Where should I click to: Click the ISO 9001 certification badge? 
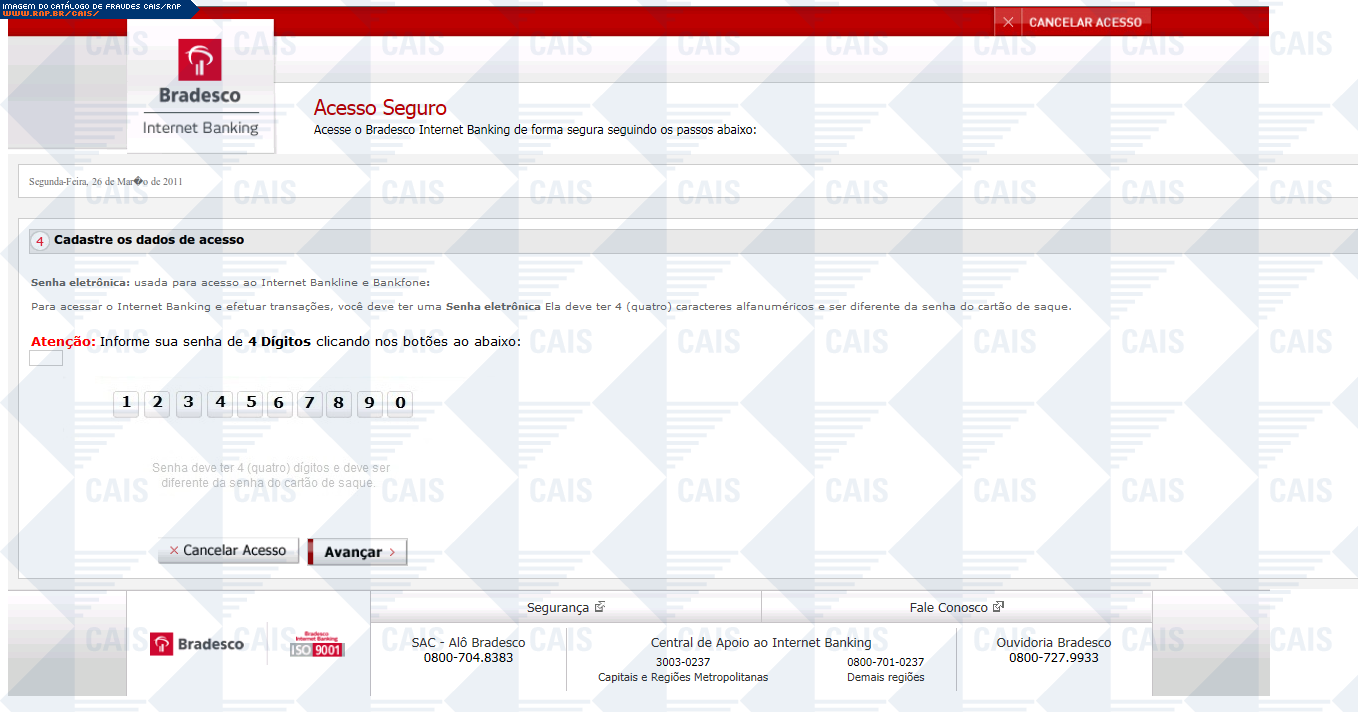[316, 644]
